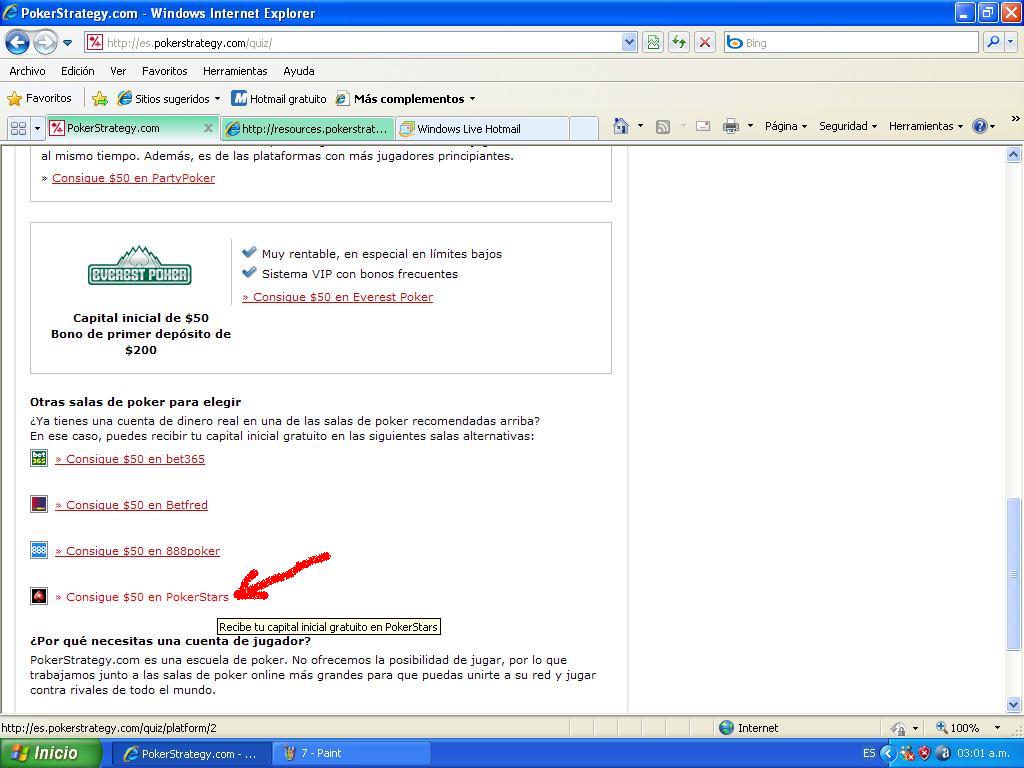1024x768 pixels.
Task: Go to home page with Home icon
Action: [x=621, y=126]
